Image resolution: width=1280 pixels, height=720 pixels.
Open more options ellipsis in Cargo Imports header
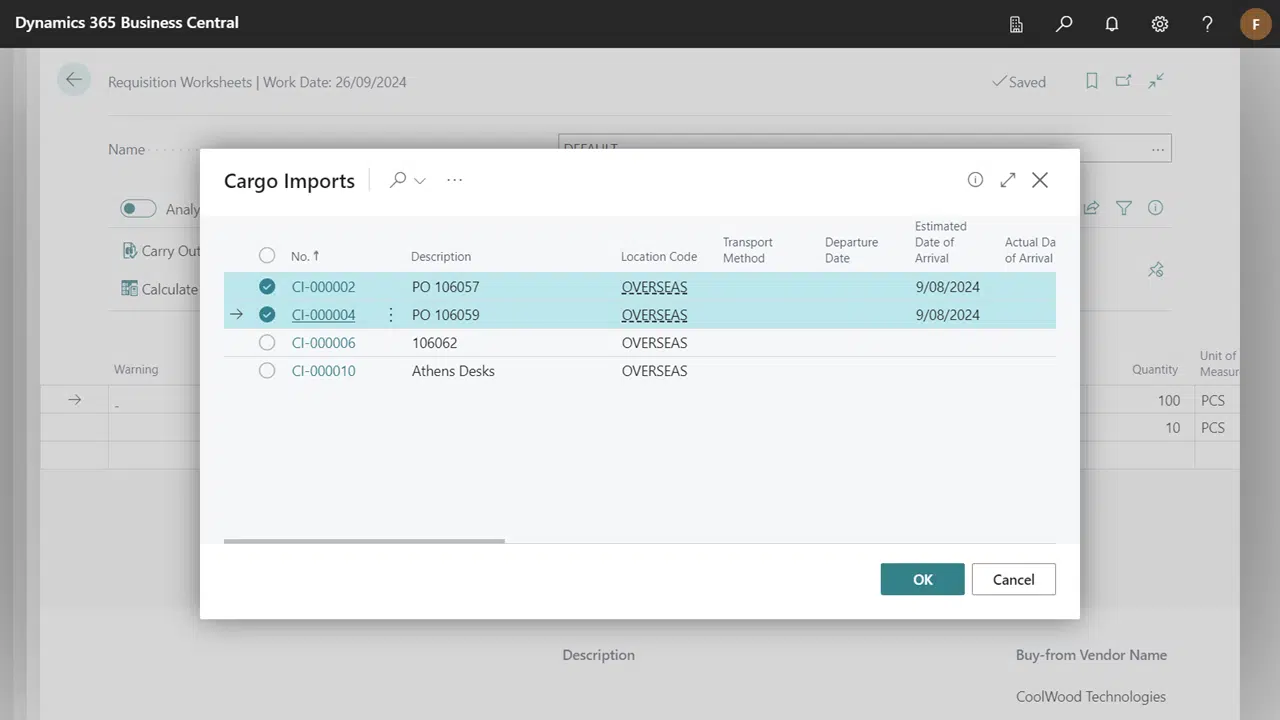[455, 180]
